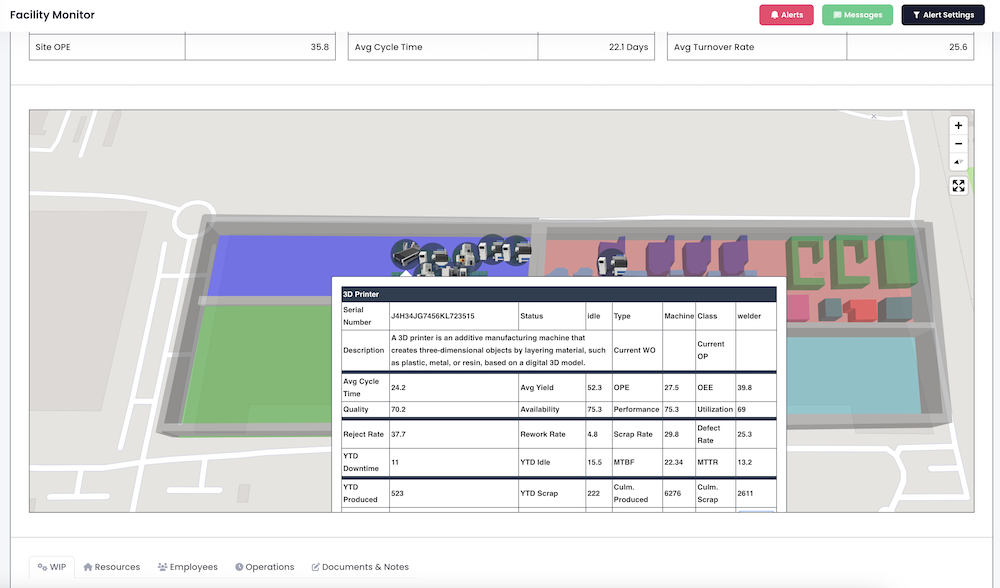Select the gears icon on WIP tab
The width and height of the screenshot is (1000, 588).
(41, 567)
